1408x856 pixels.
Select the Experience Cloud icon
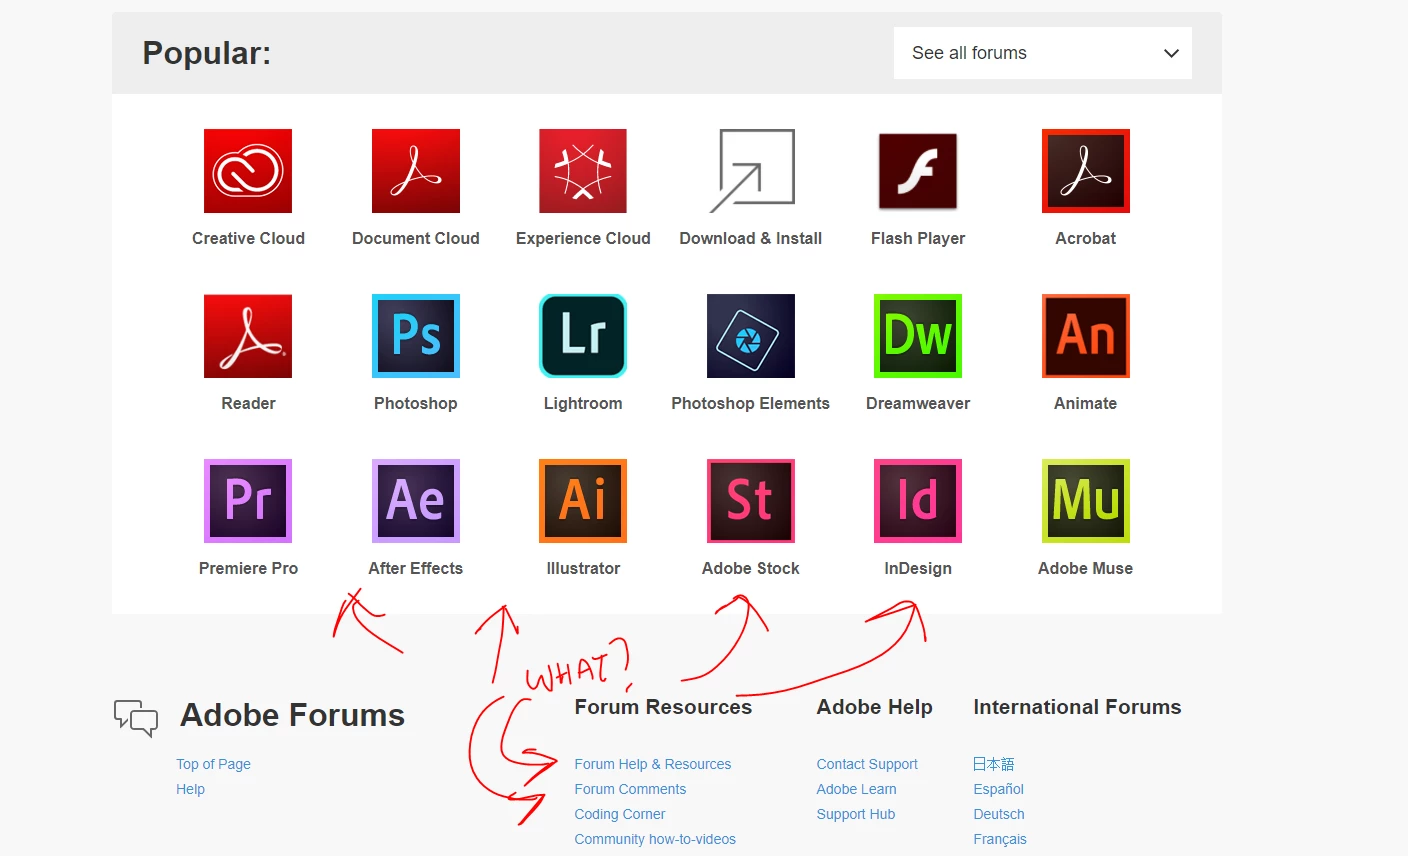[x=583, y=171]
